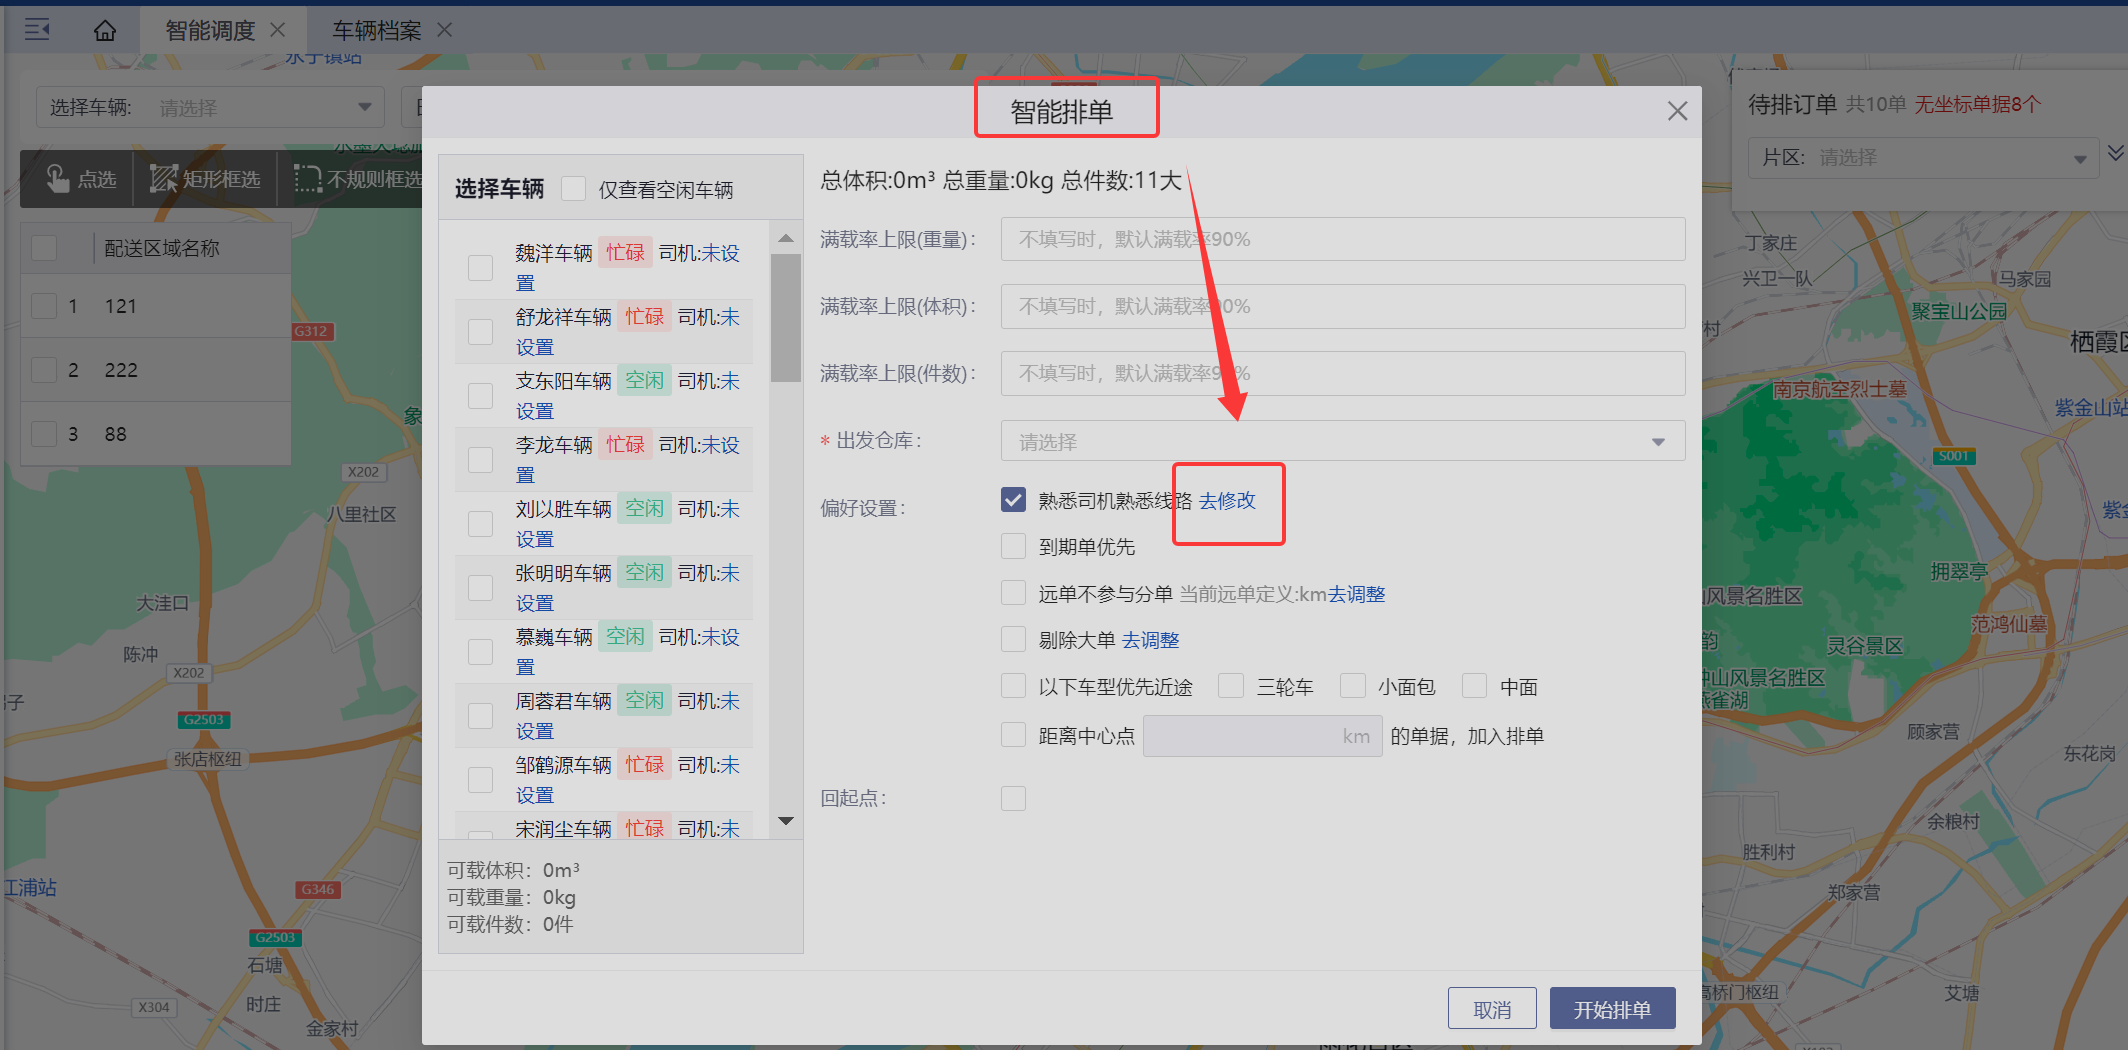This screenshot has width=2128, height=1050.
Task: Click the 满载率上限(重量) input field
Action: (x=1342, y=239)
